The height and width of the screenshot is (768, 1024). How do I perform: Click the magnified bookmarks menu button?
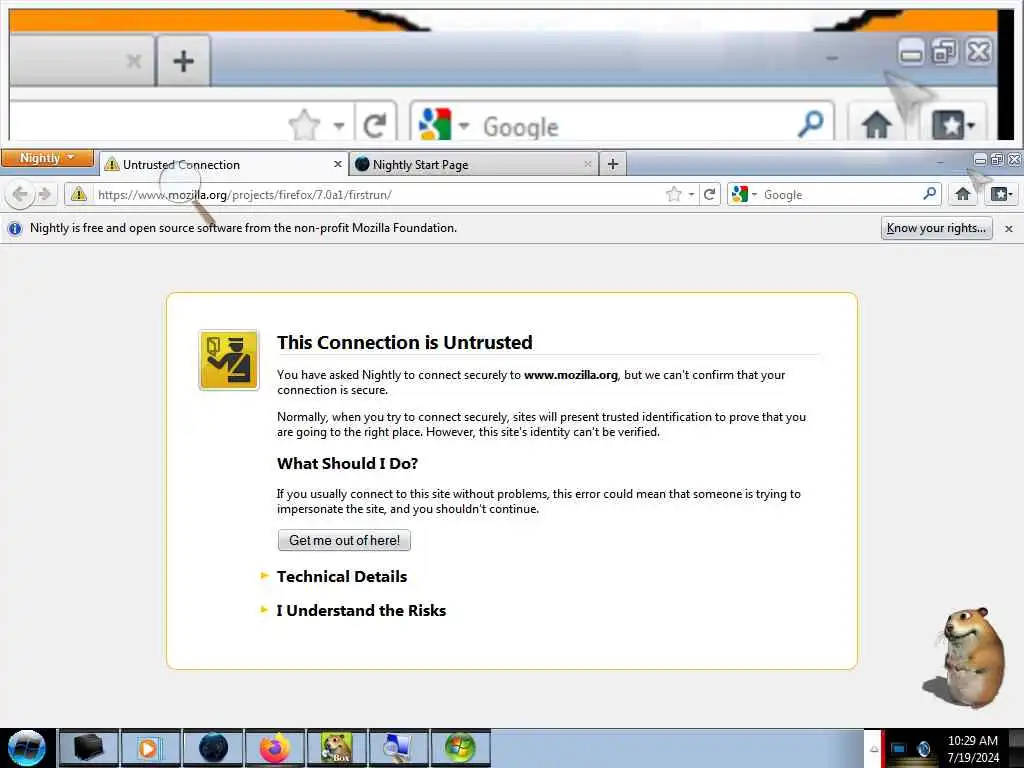coord(952,124)
